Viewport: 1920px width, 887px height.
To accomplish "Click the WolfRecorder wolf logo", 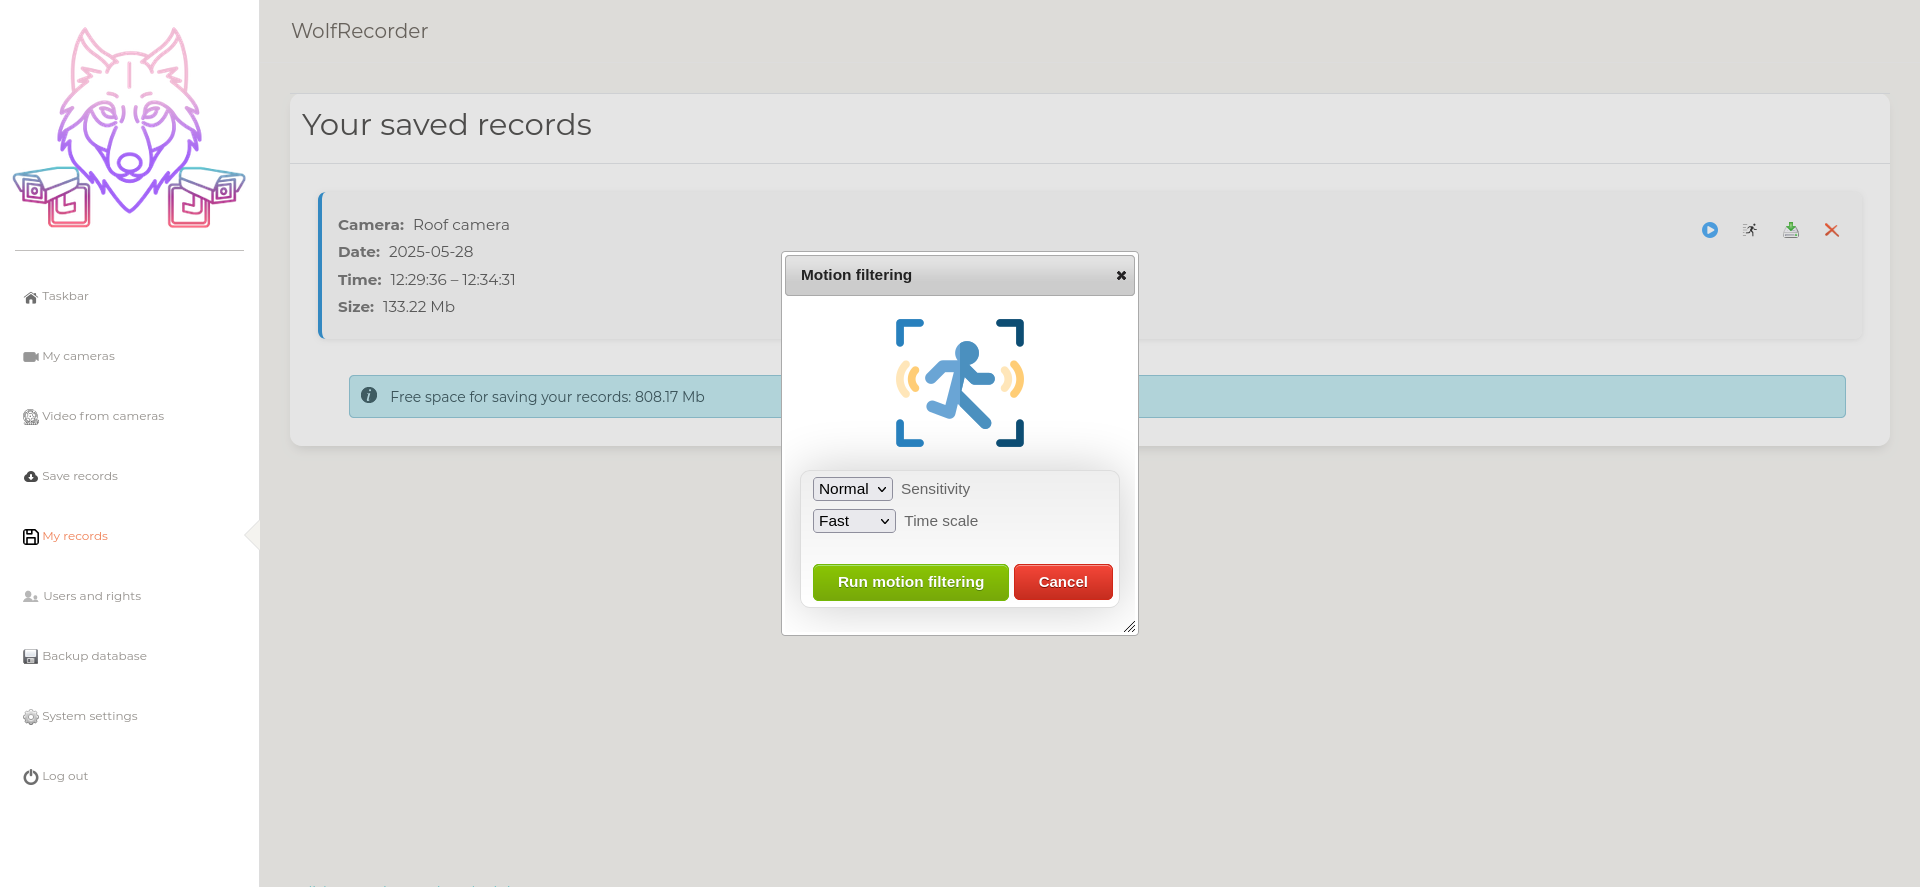I will point(129,128).
